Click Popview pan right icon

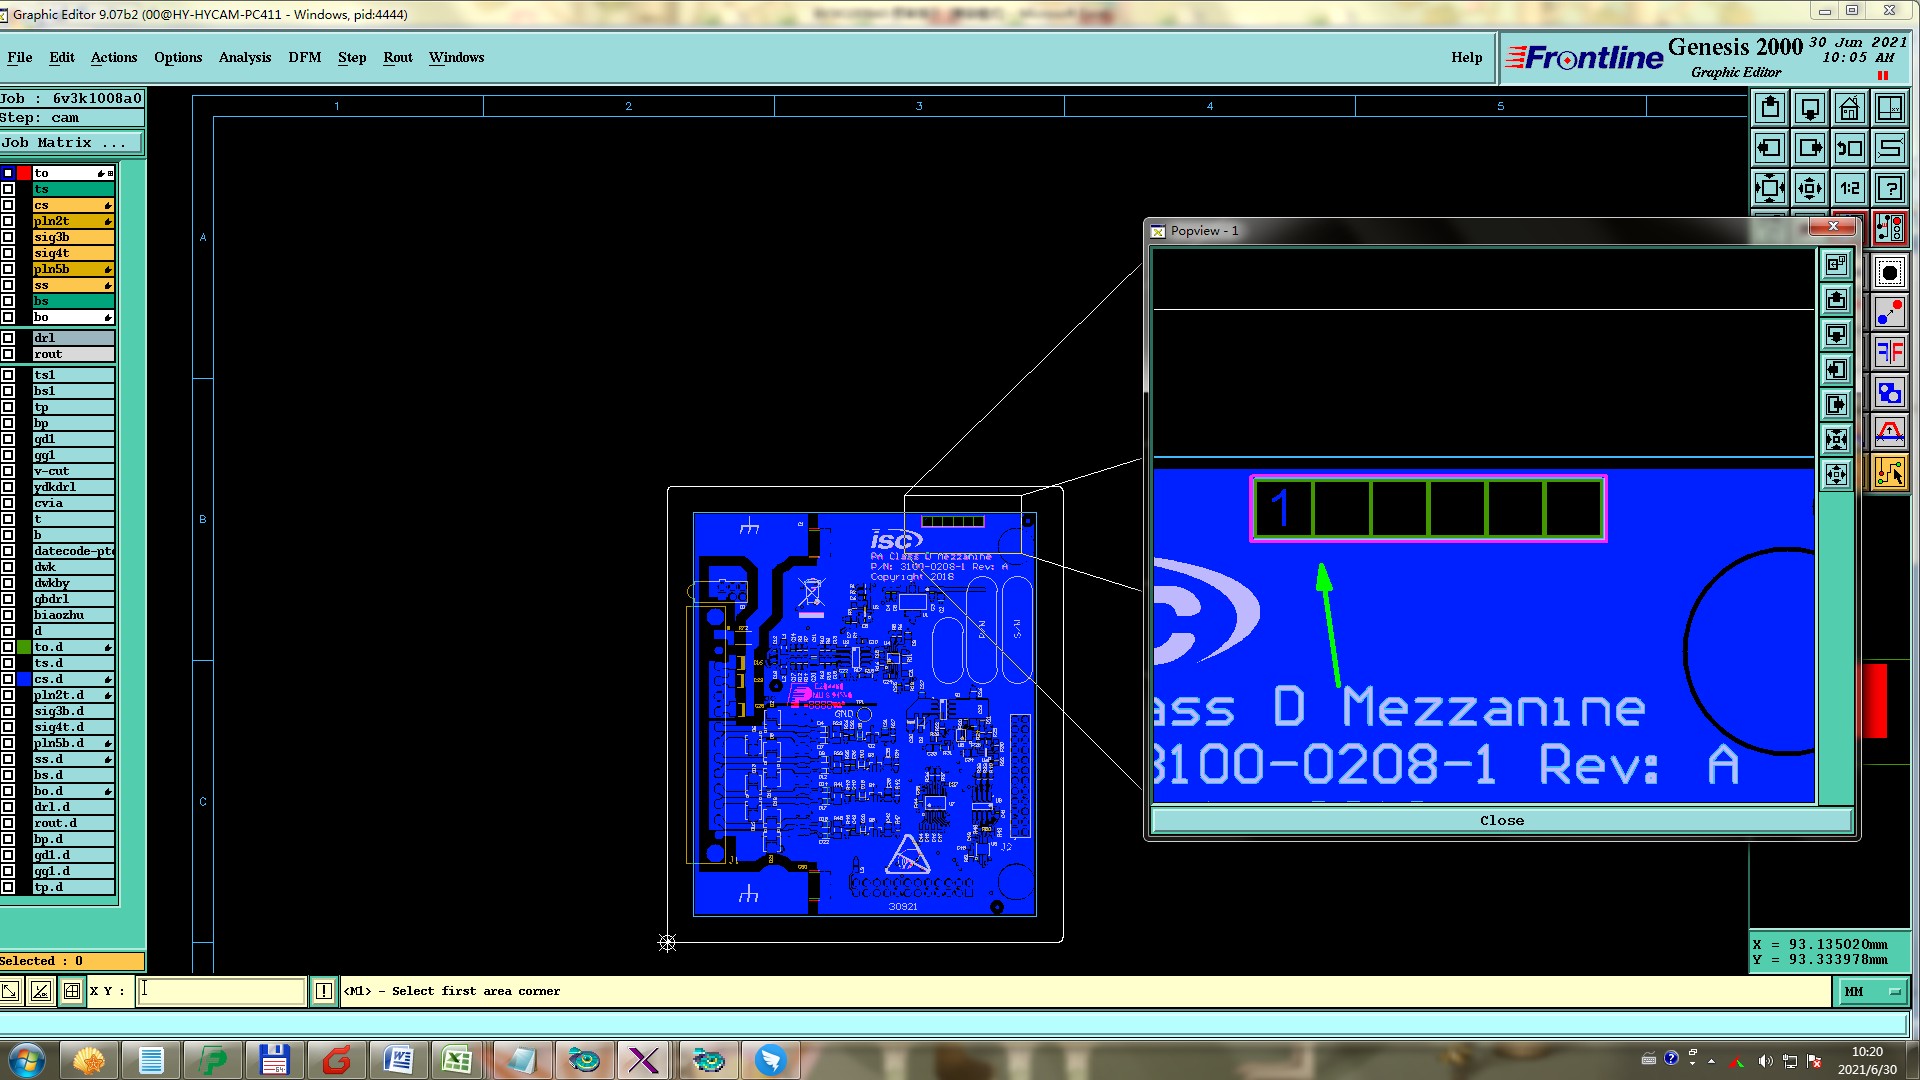tap(1837, 405)
